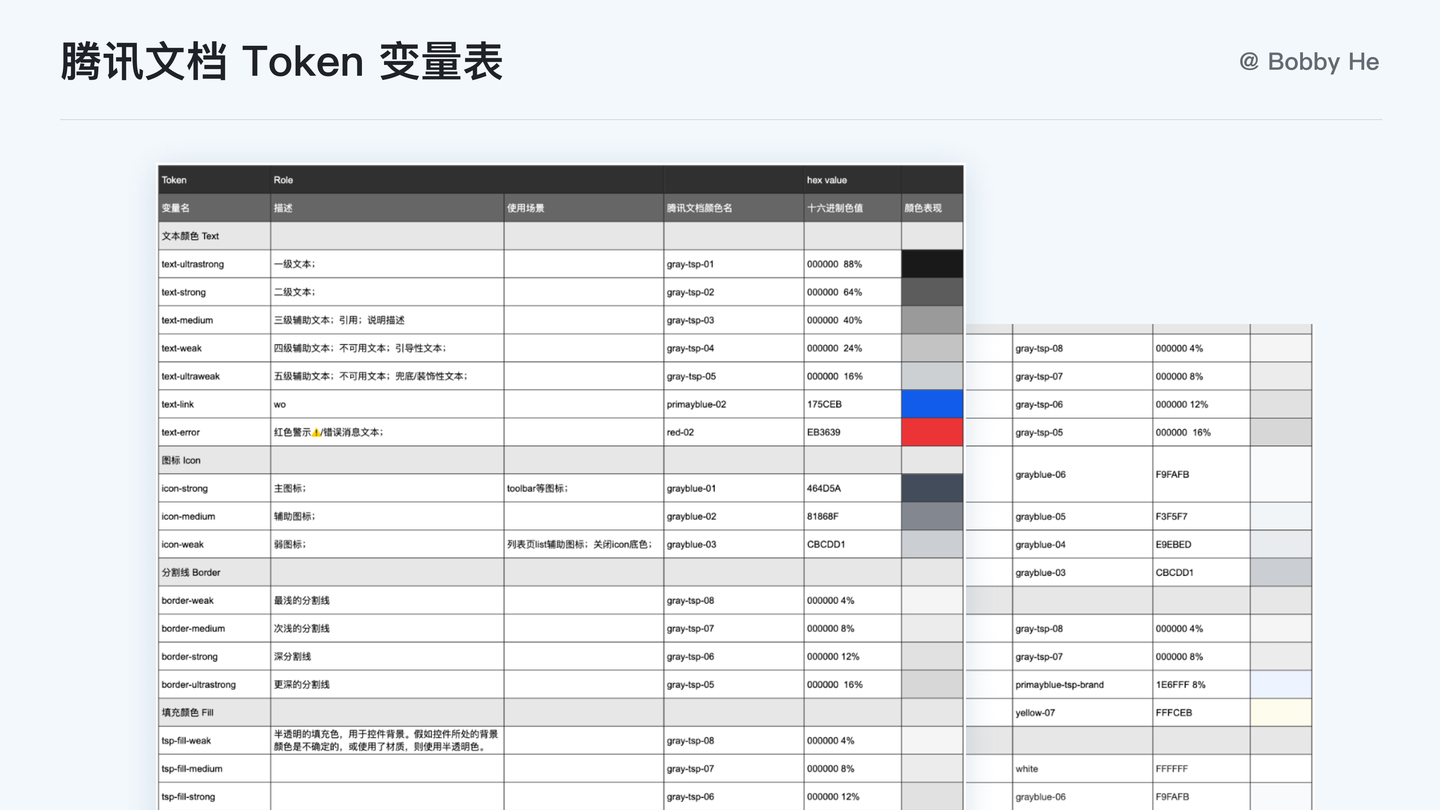Select the red-02 error color swatch
This screenshot has height=810, width=1440.
coord(931,432)
